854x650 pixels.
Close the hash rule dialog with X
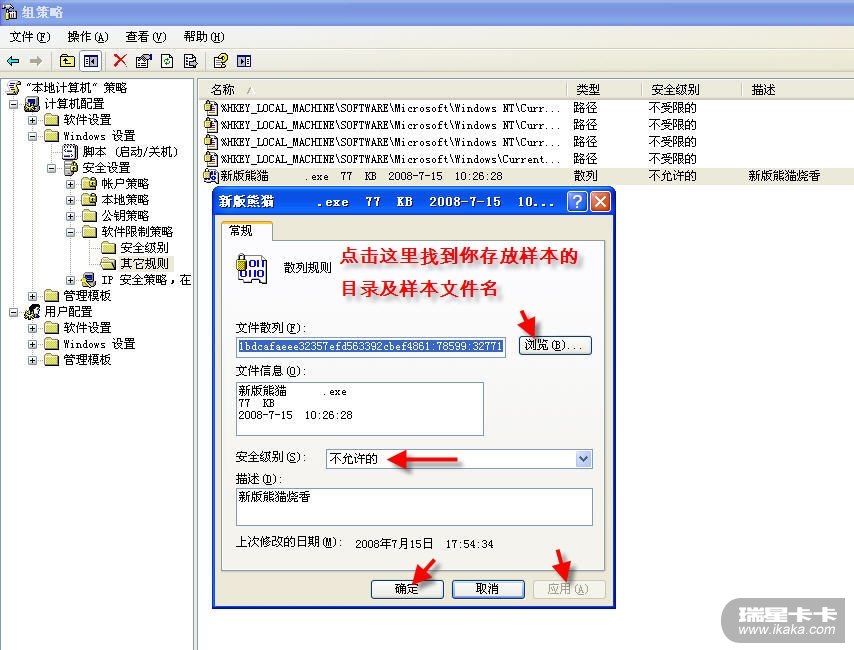(600, 202)
